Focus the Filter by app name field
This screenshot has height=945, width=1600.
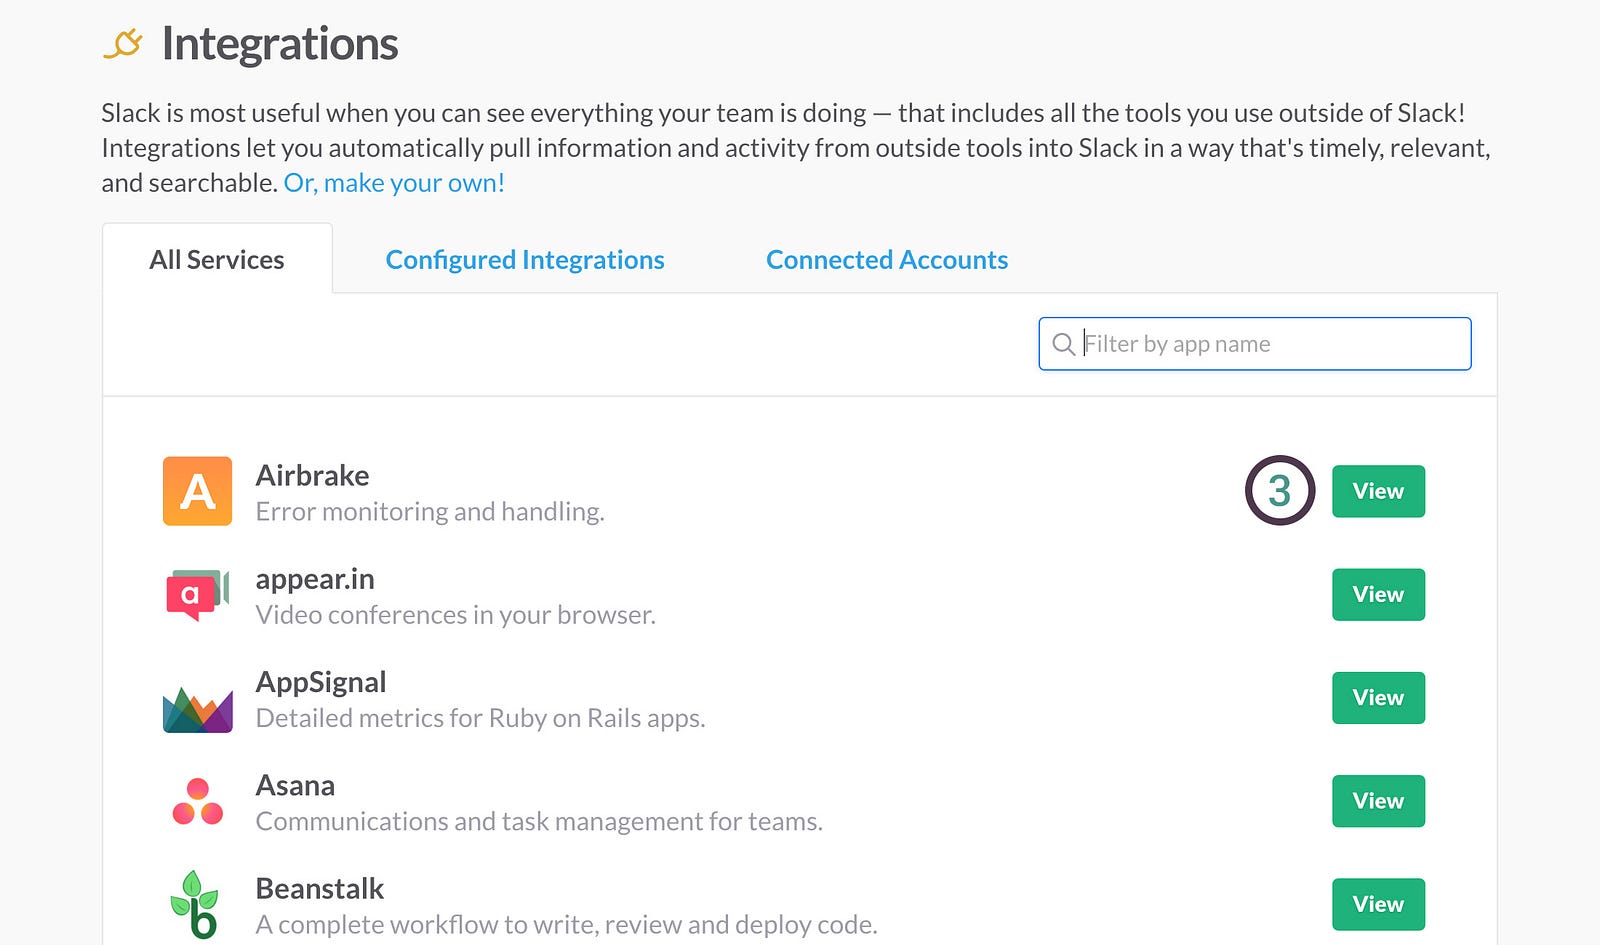click(x=1270, y=344)
